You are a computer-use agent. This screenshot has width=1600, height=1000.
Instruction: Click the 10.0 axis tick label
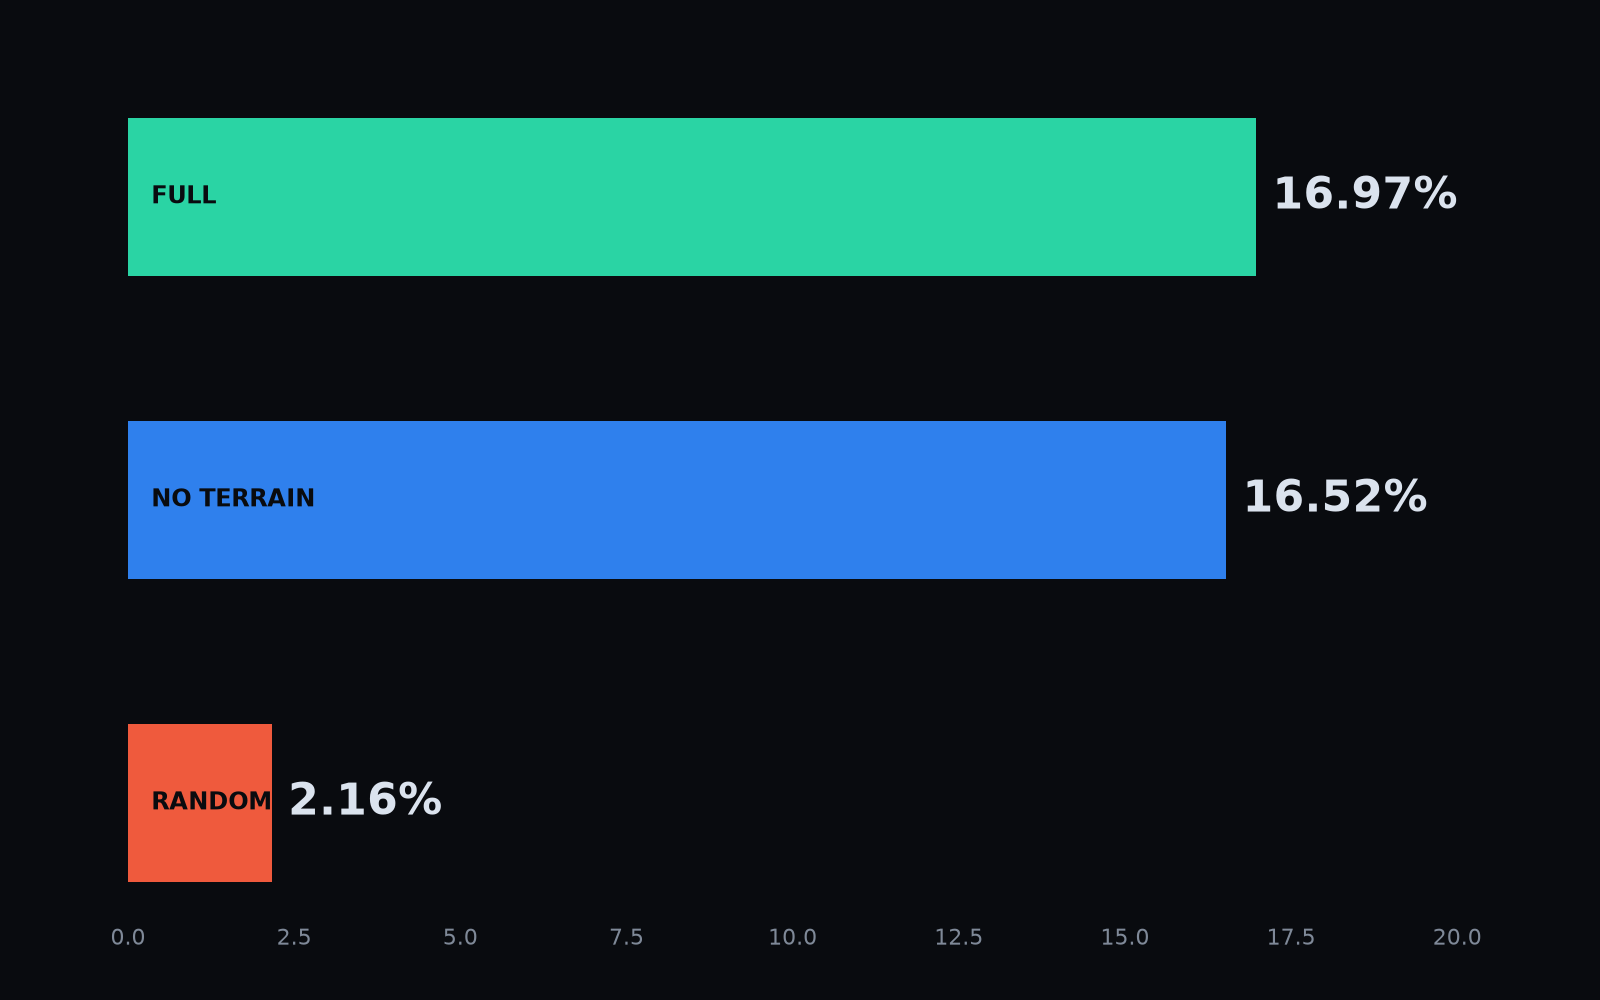pyautogui.click(x=793, y=938)
